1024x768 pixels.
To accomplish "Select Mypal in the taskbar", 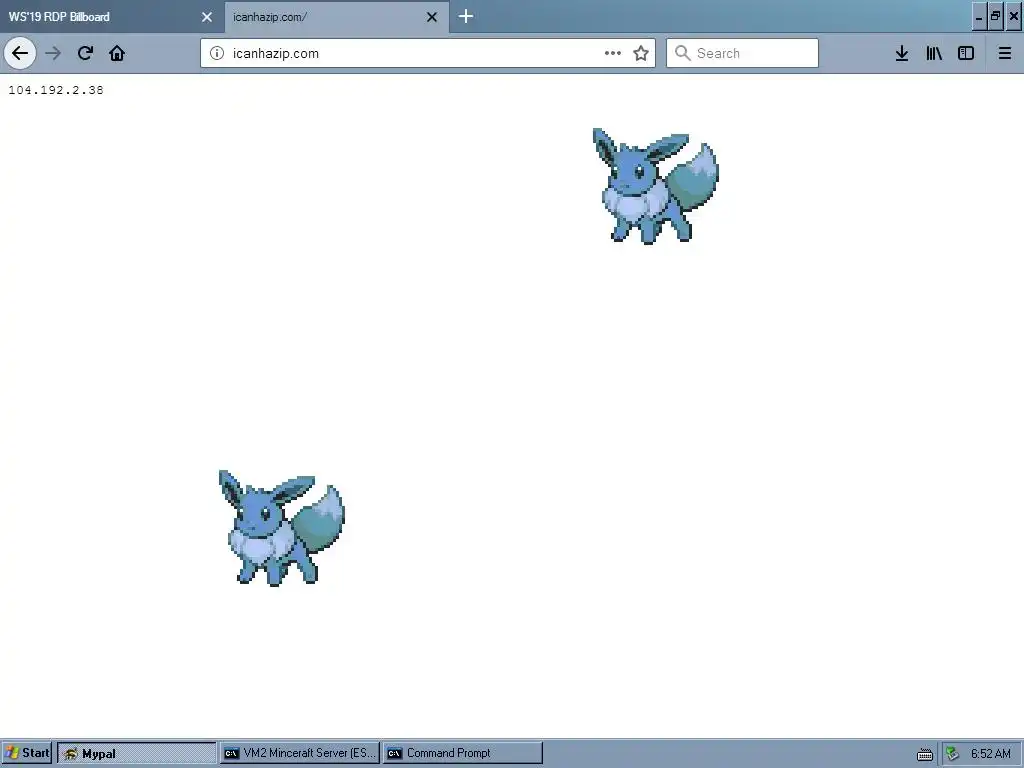I will [136, 753].
